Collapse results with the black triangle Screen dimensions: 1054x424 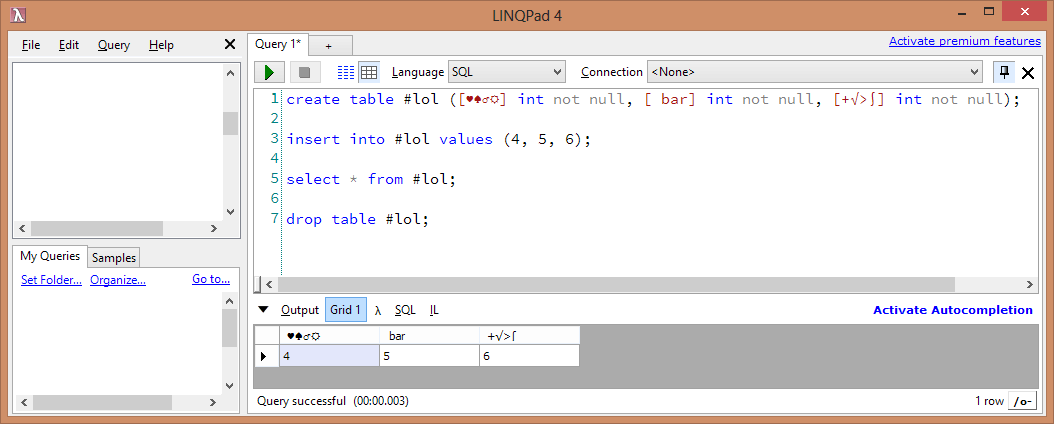pyautogui.click(x=264, y=310)
